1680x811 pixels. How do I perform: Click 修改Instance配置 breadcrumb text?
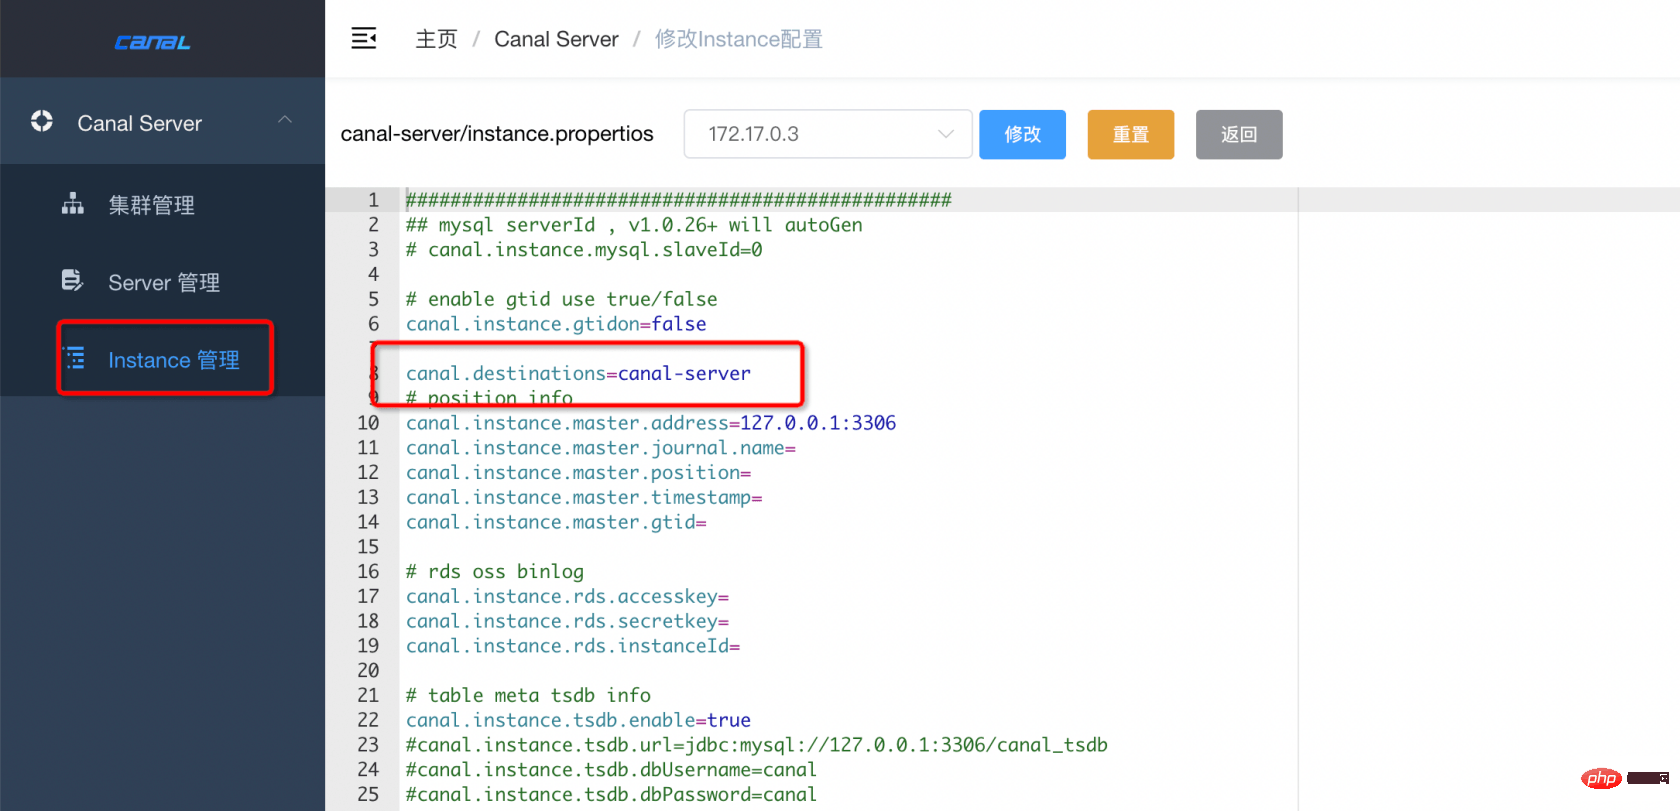point(738,39)
